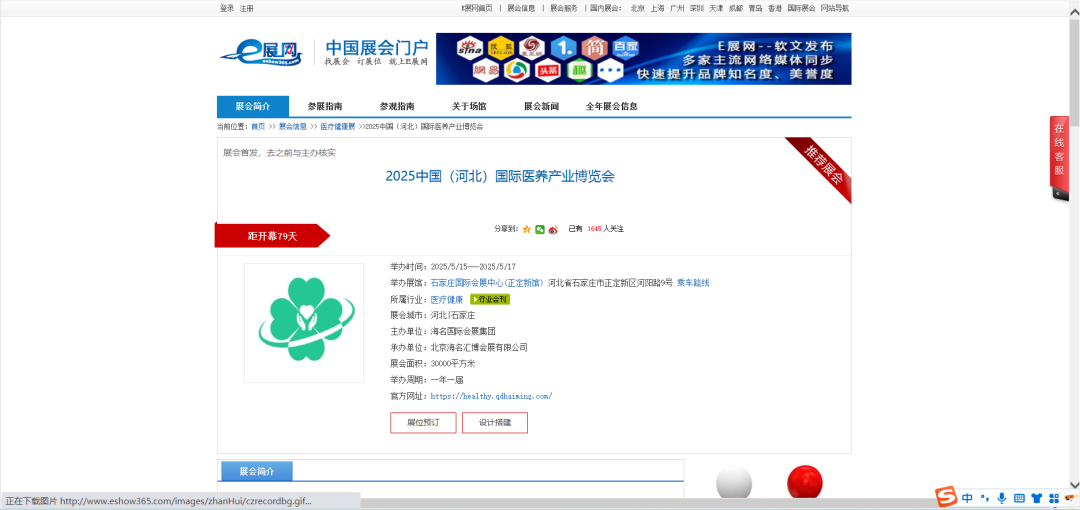Click the 设计搭建 button
1080x510 pixels.
(x=495, y=423)
